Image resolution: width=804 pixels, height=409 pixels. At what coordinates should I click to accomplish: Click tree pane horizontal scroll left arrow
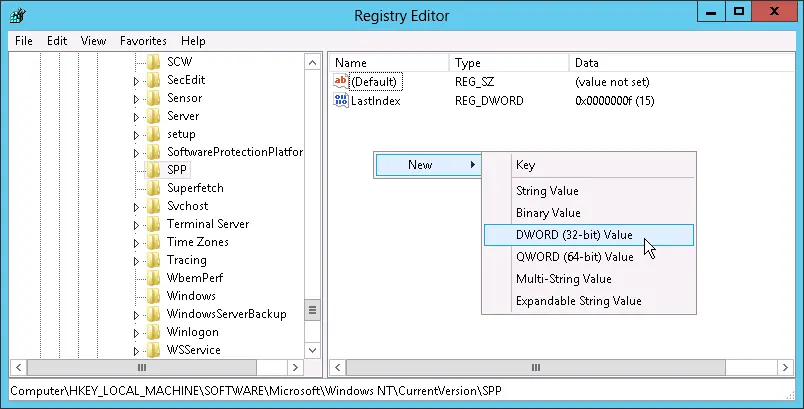18,367
